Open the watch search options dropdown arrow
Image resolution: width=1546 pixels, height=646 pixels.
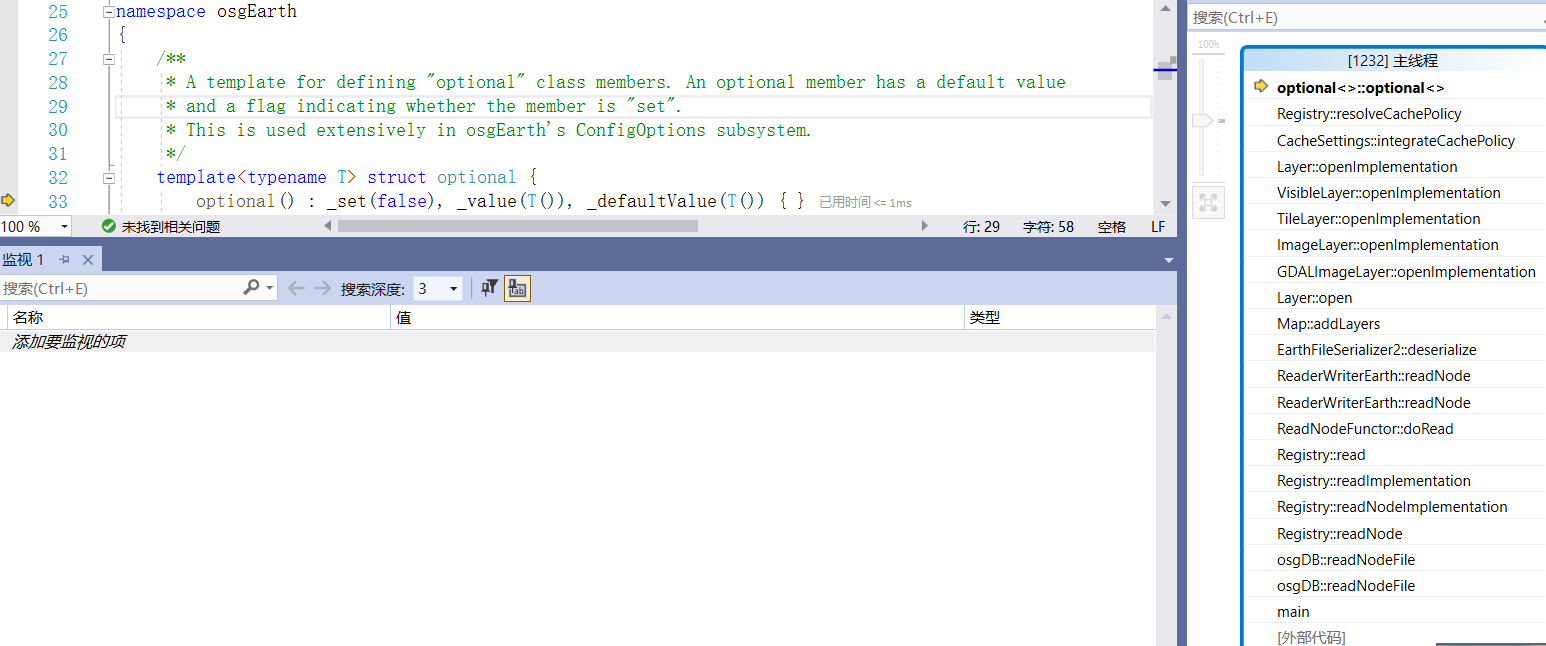270,288
